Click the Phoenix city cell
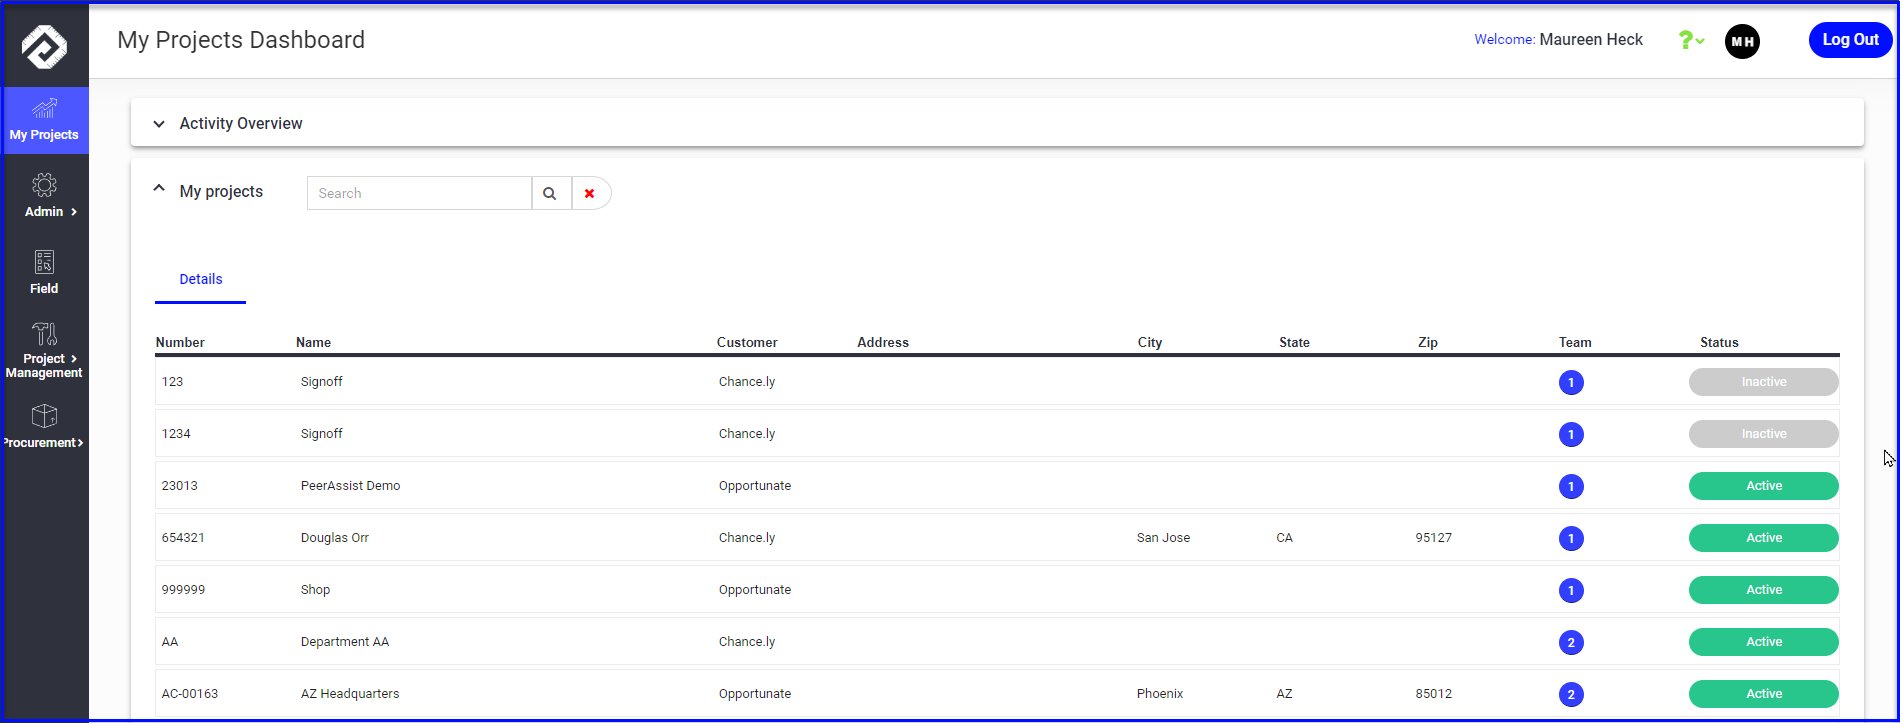The width and height of the screenshot is (1900, 723). click(1160, 694)
